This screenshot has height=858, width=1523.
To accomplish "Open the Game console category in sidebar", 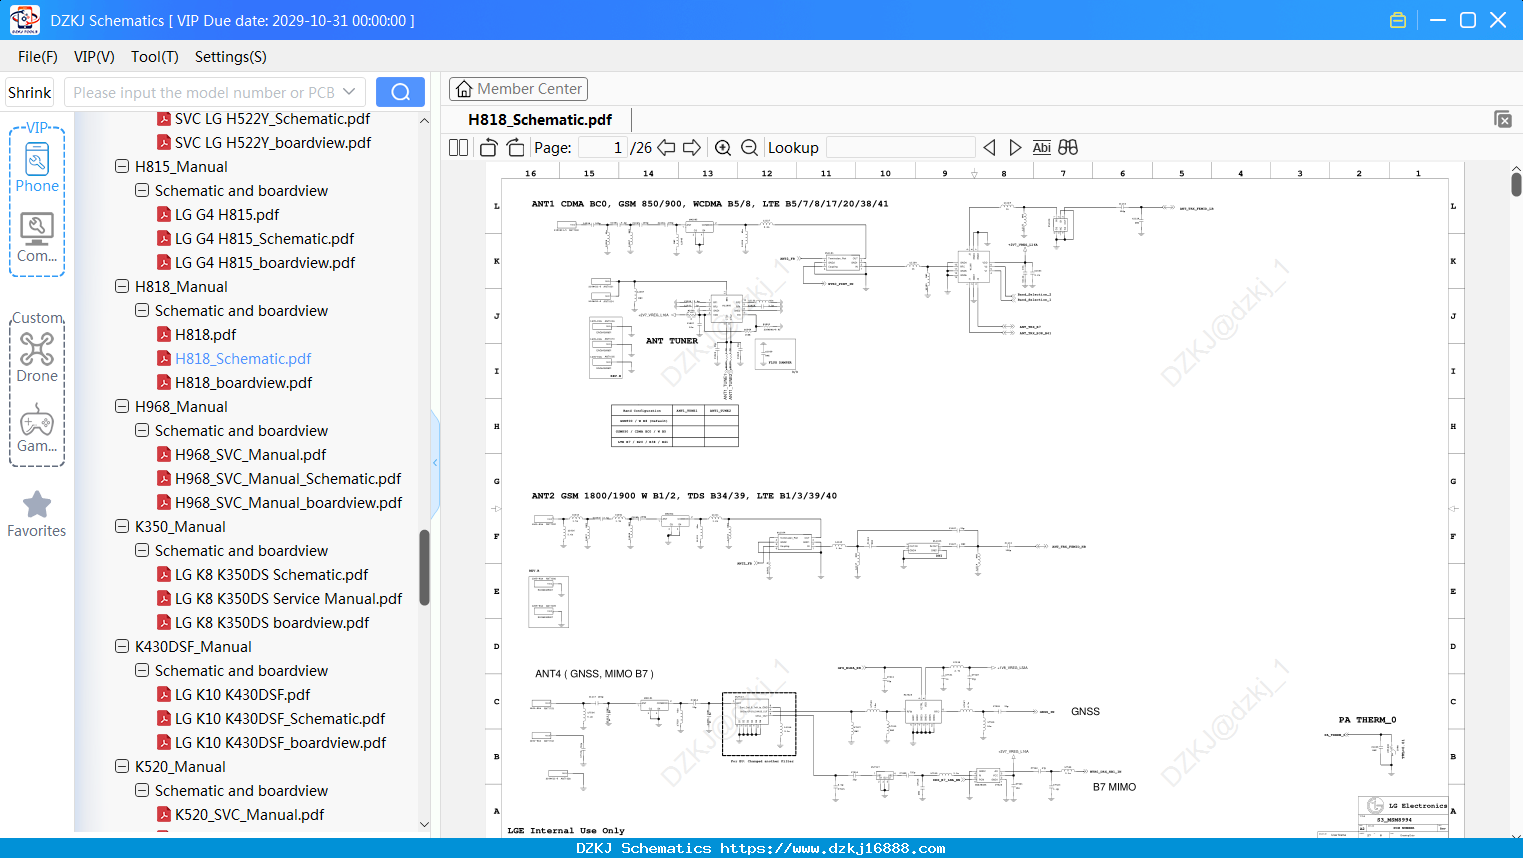I will point(37,428).
